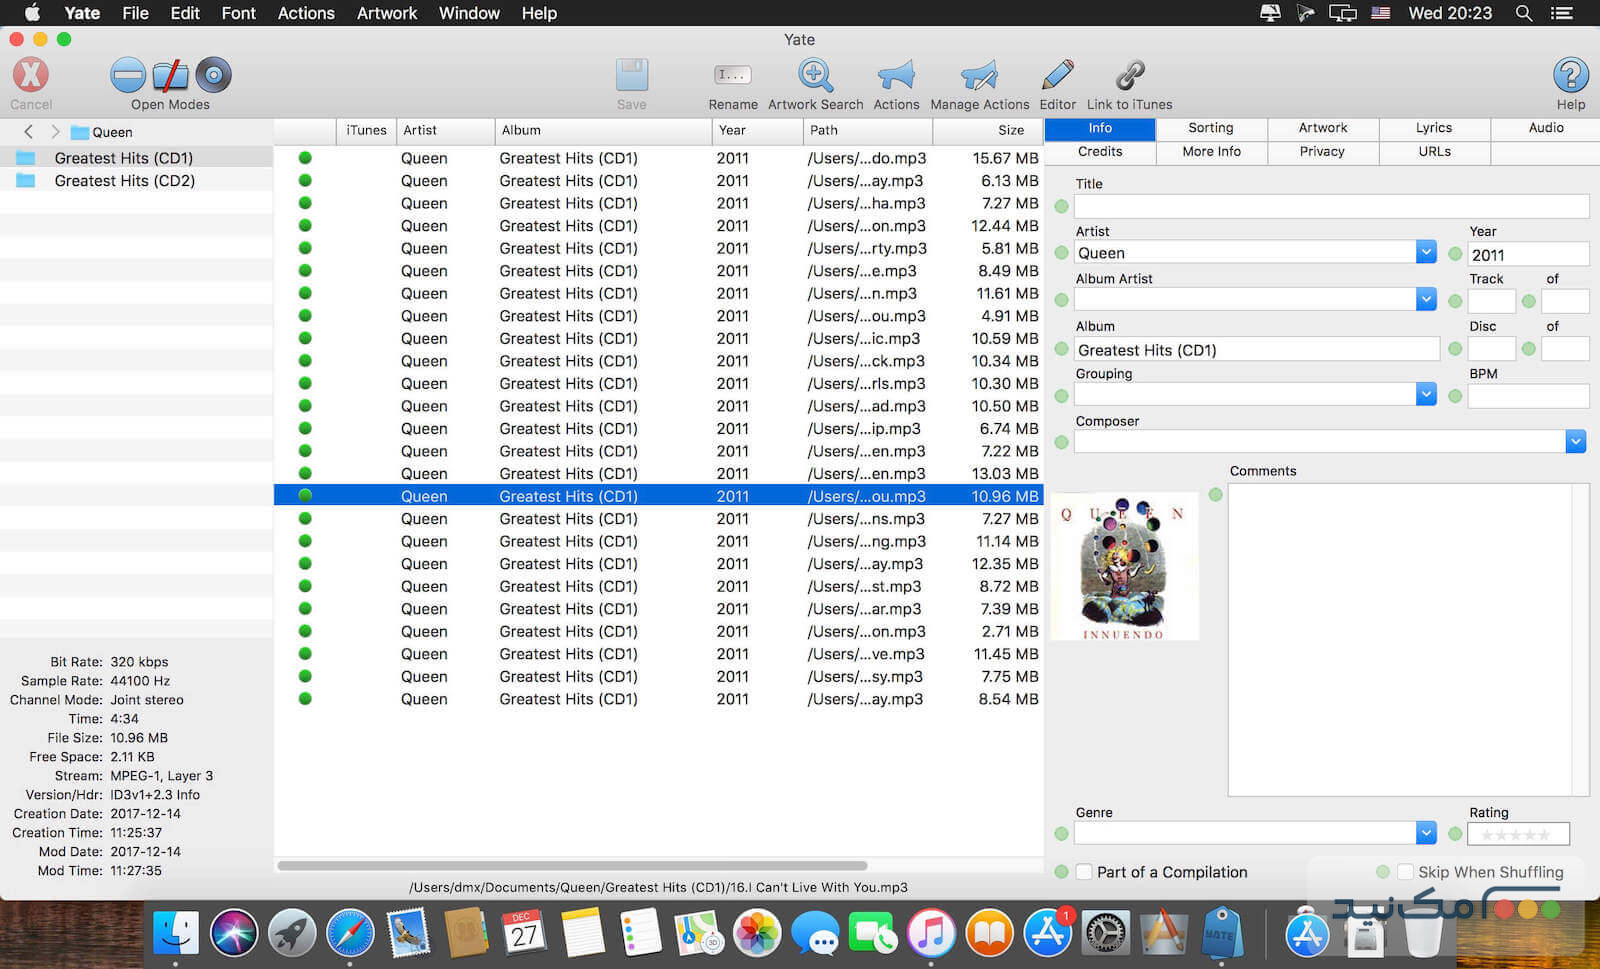Click the Innuendo album artwork thumbnail

pyautogui.click(x=1124, y=567)
